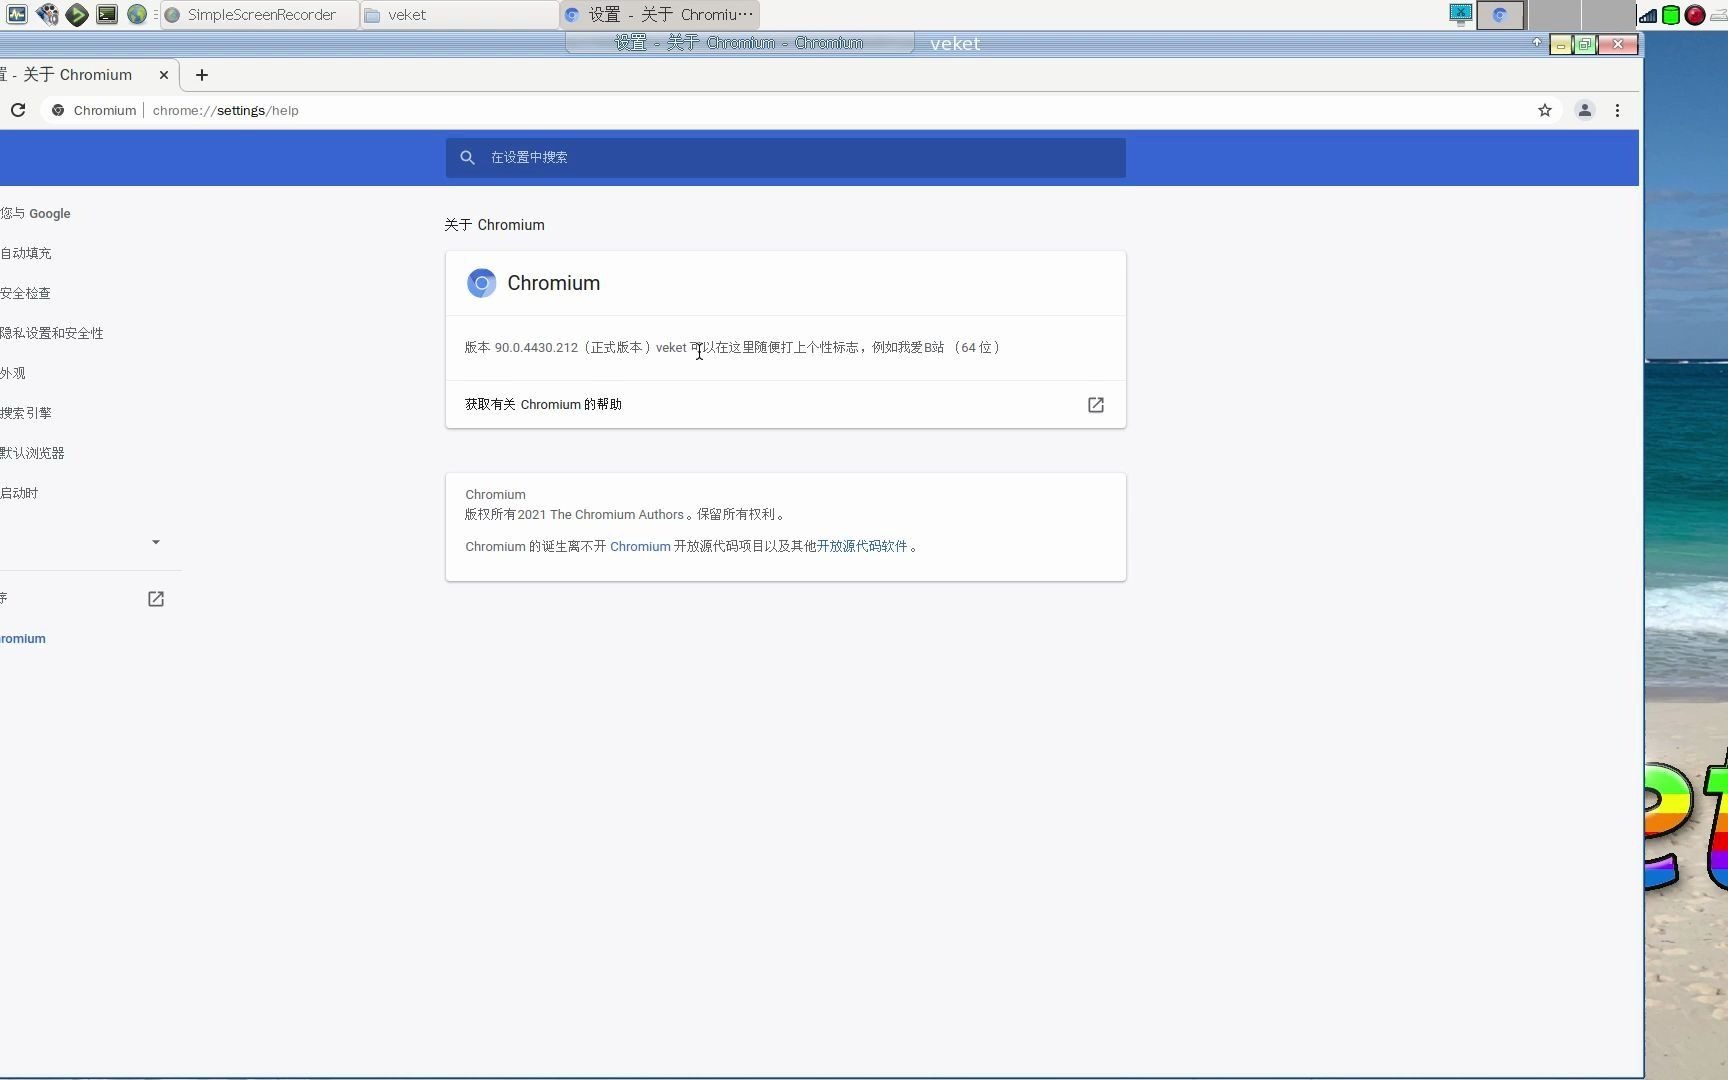The image size is (1728, 1080).
Task: Reload the settings page
Action: 18,110
